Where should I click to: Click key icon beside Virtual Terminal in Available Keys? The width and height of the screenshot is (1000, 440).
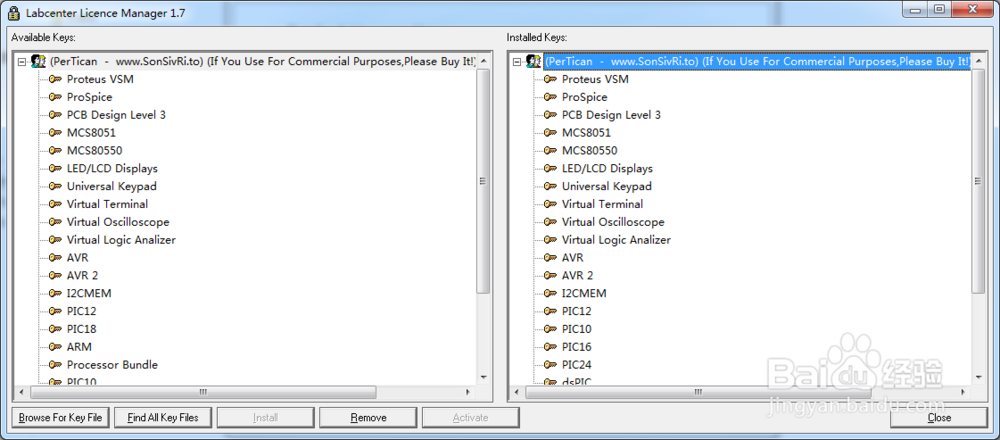tap(55, 205)
